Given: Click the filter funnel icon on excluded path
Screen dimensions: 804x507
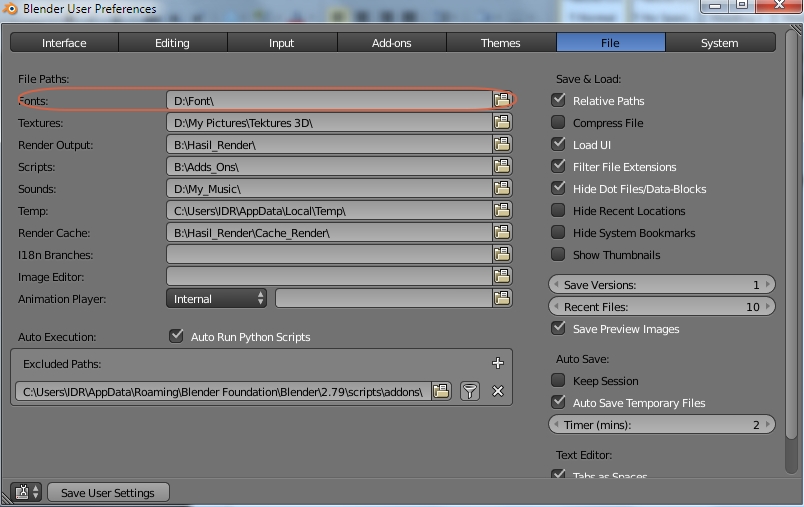Looking at the screenshot, I should [x=470, y=391].
